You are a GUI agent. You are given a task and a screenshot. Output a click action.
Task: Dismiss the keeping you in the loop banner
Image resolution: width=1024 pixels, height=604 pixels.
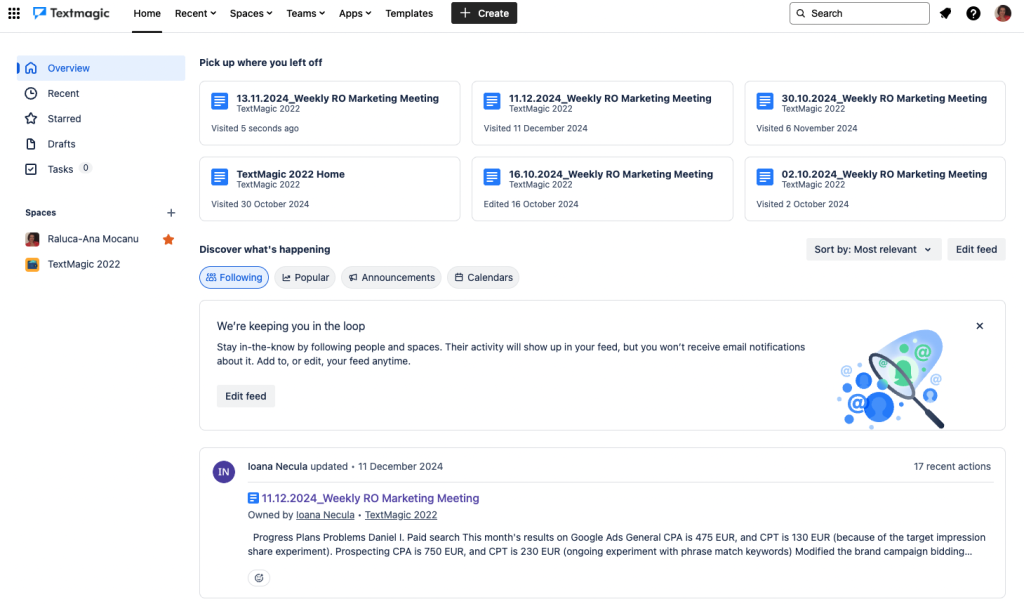tap(980, 326)
